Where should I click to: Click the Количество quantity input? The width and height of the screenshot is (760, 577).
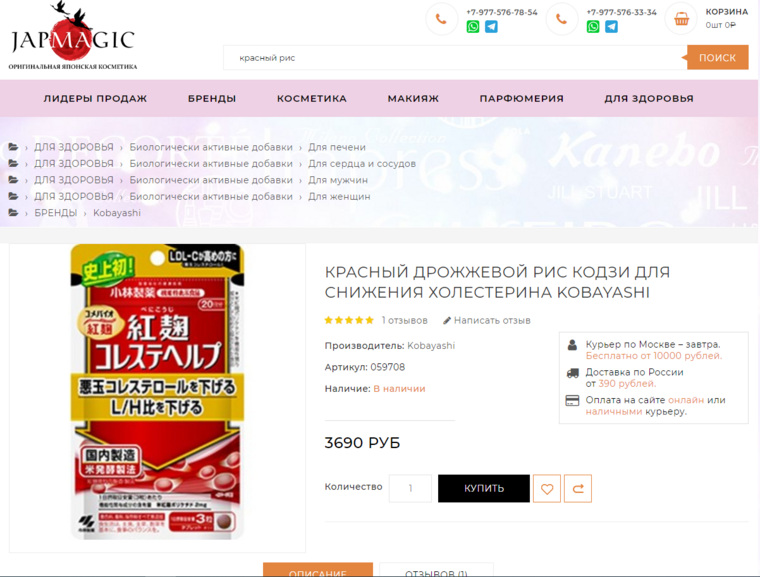coord(410,488)
